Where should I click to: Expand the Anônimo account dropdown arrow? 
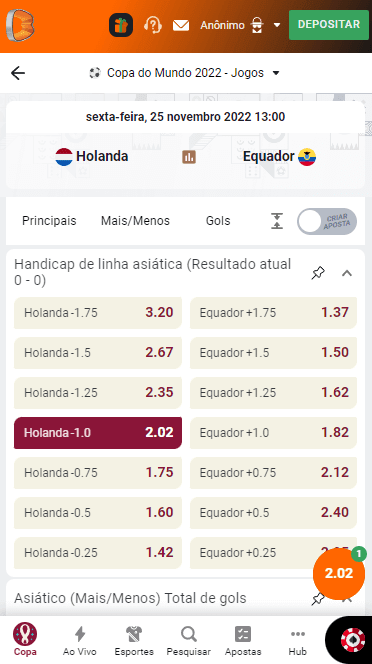click(x=277, y=25)
